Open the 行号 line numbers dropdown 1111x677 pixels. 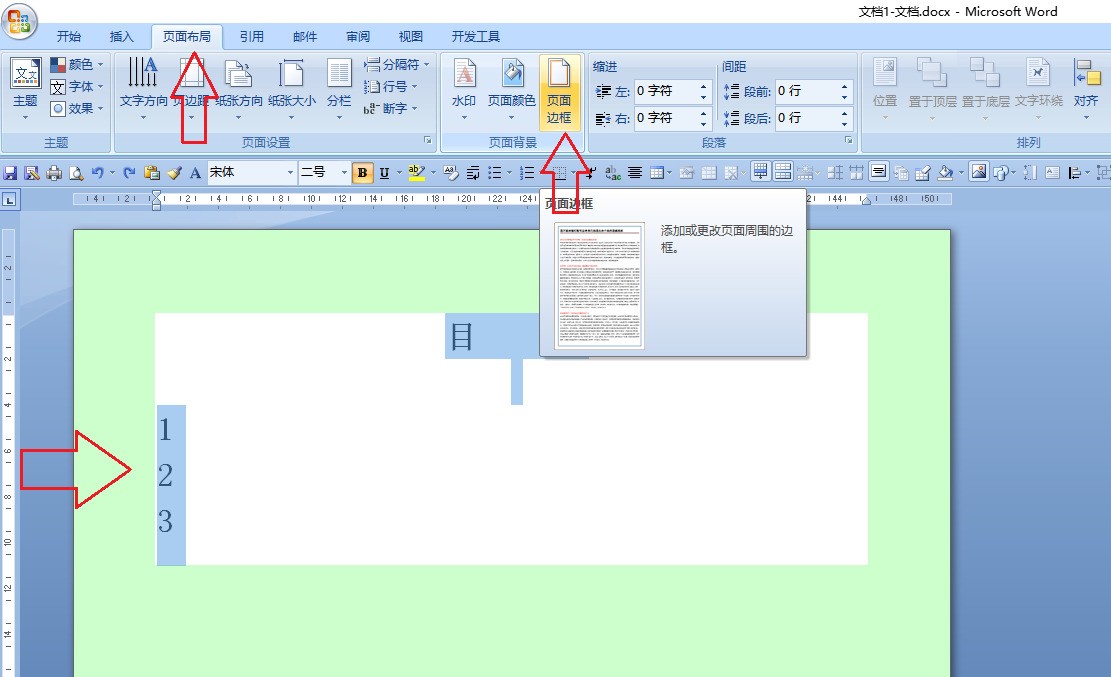391,86
